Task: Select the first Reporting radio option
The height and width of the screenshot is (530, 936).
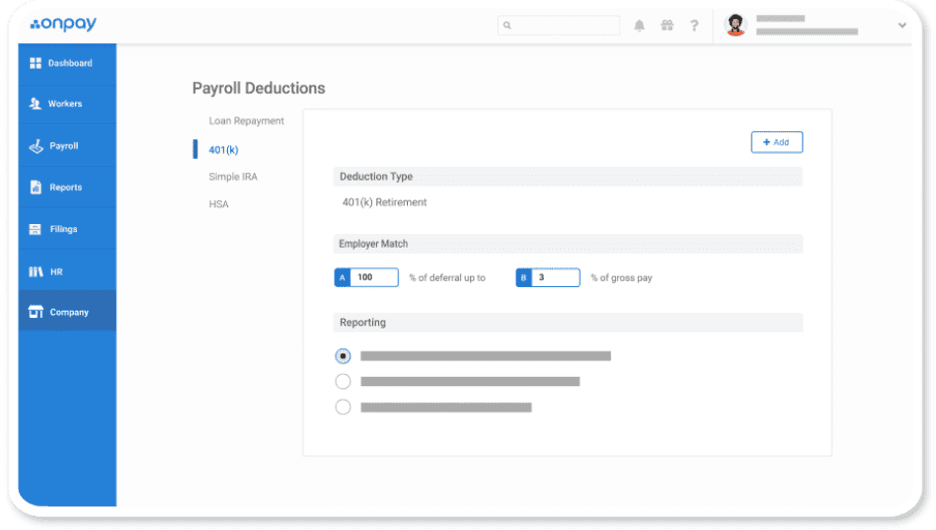Action: click(x=343, y=356)
